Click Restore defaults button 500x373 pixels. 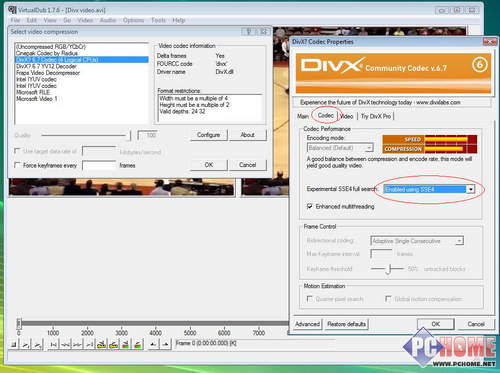[346, 324]
